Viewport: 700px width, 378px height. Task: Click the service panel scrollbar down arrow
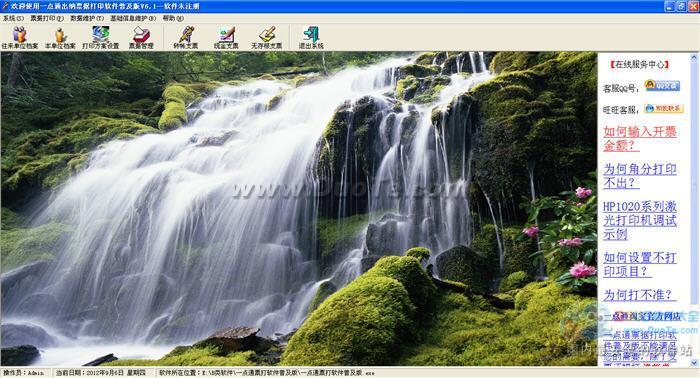694,363
